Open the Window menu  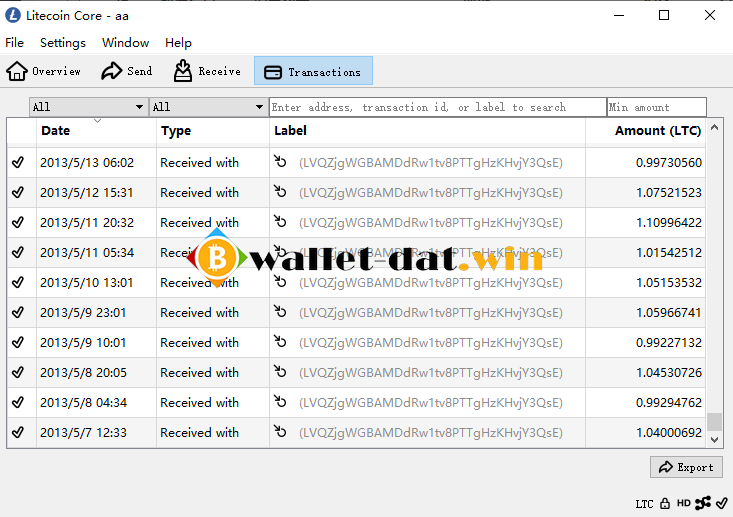tap(125, 43)
